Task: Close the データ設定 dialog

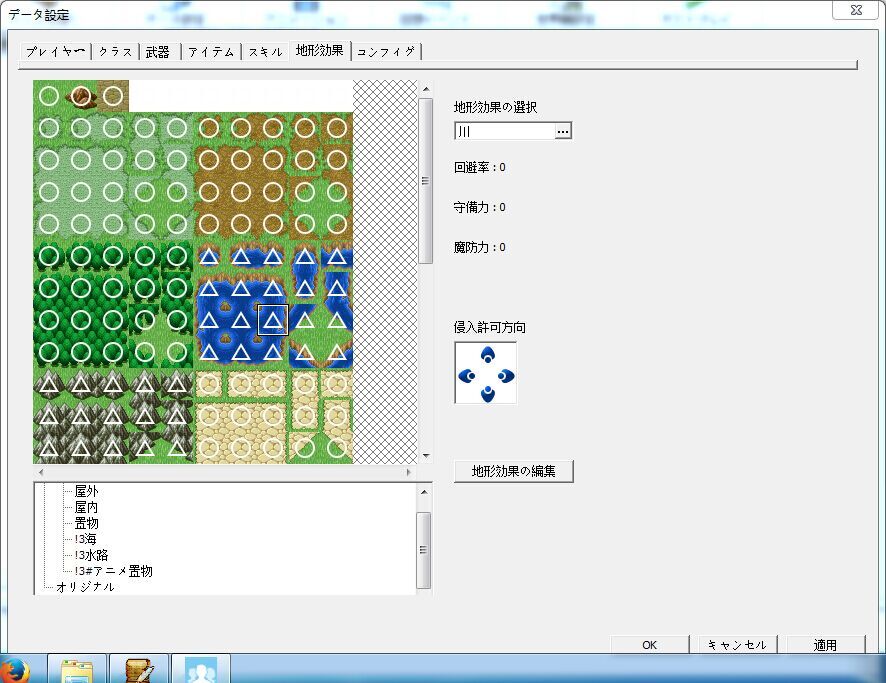Action: (x=856, y=10)
